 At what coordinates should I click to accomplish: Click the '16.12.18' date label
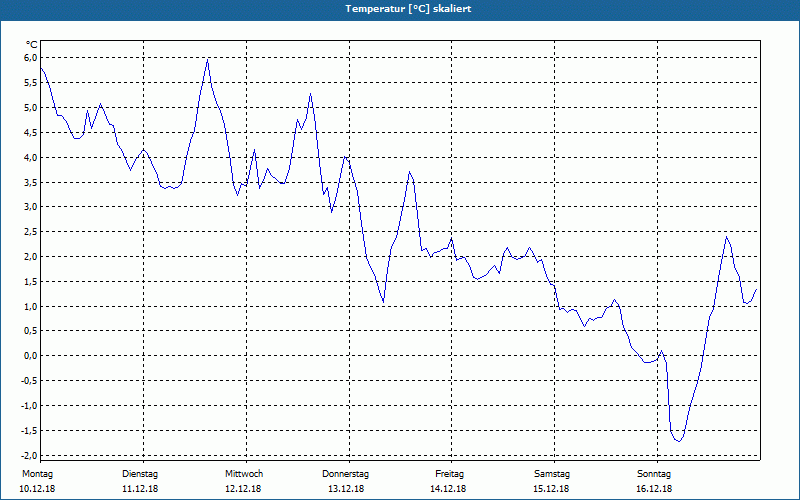pos(654,489)
